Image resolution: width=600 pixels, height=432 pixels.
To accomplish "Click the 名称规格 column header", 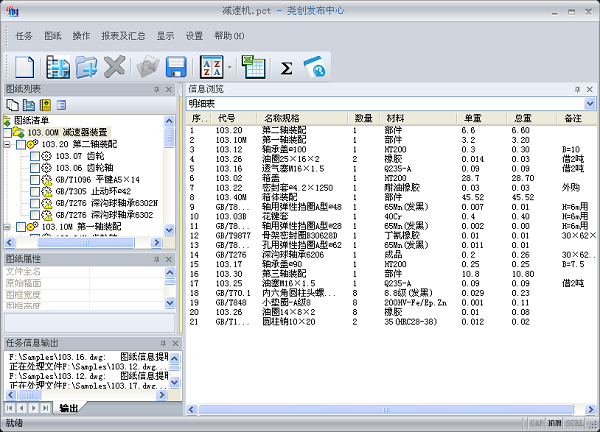I will 283,118.
